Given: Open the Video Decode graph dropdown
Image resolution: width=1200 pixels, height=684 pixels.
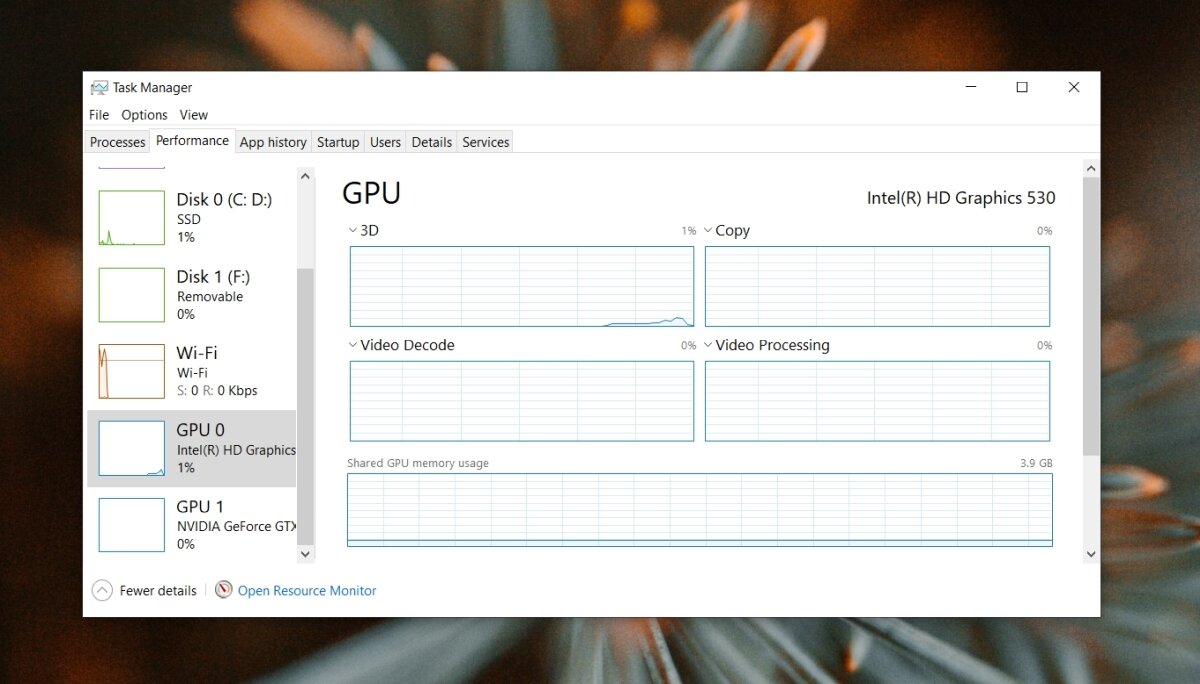Looking at the screenshot, I should (x=352, y=345).
